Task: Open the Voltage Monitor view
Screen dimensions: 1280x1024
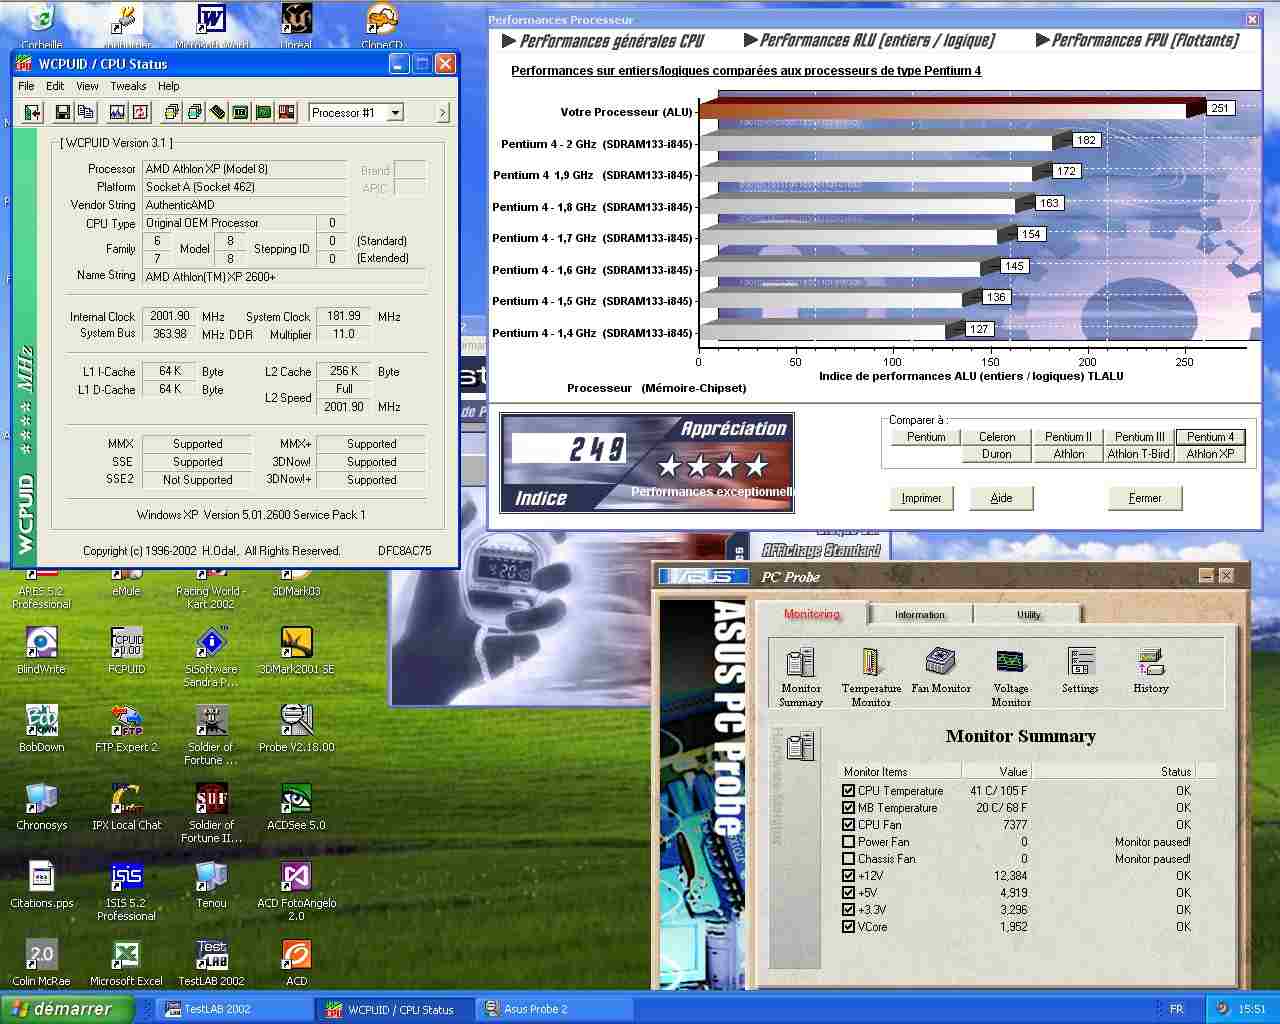Action: (x=1010, y=676)
